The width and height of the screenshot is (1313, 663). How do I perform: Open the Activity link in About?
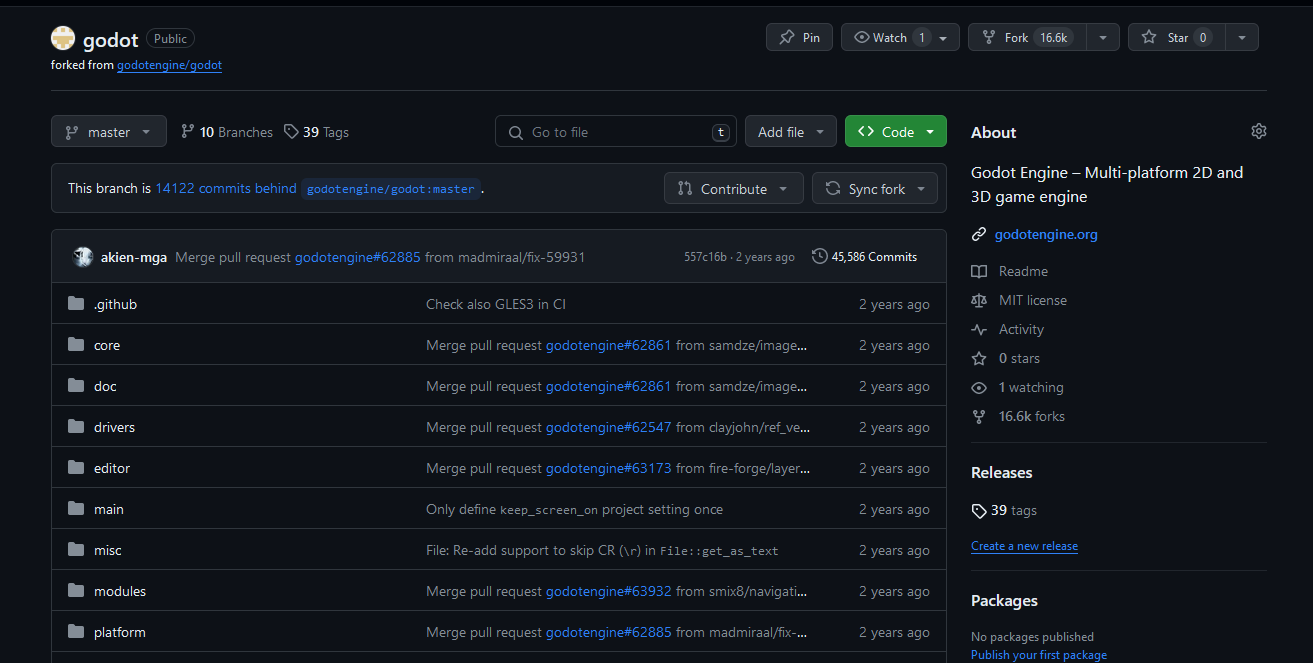click(1021, 329)
